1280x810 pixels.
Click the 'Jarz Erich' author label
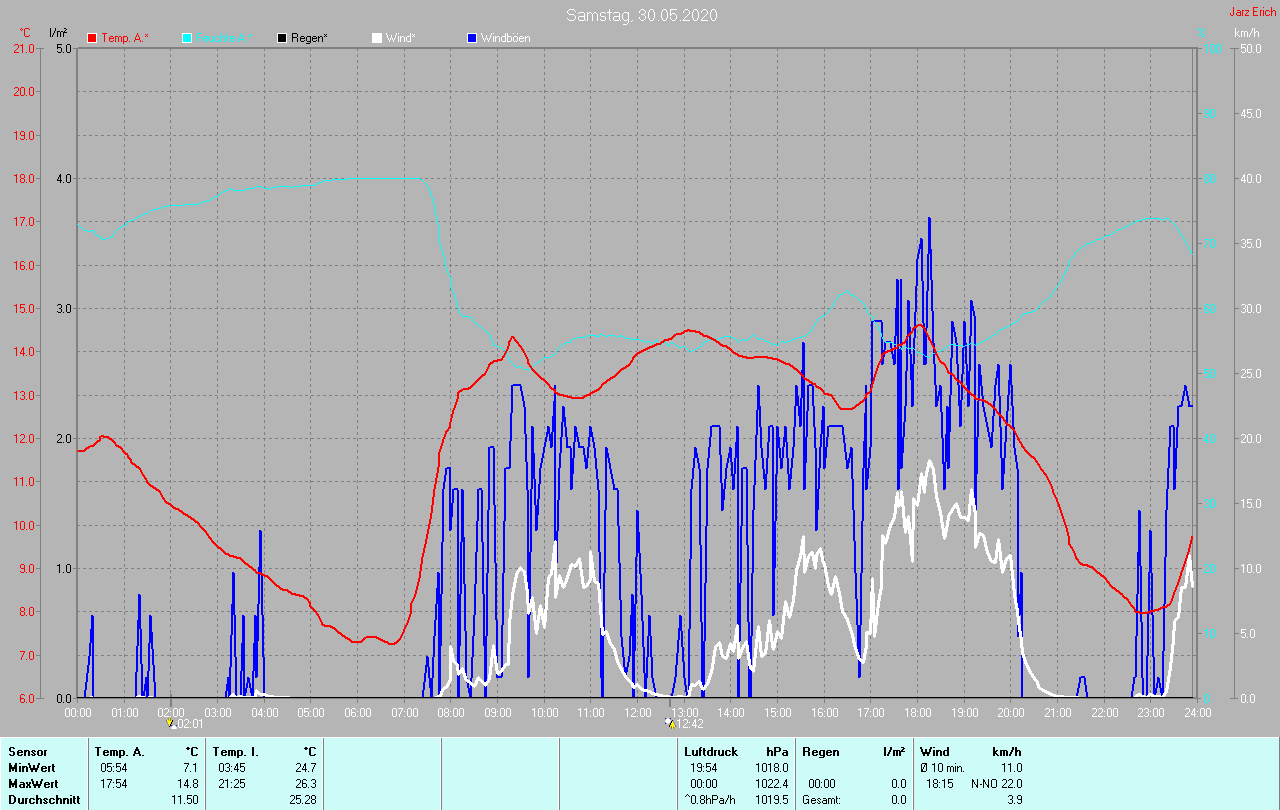click(1253, 12)
